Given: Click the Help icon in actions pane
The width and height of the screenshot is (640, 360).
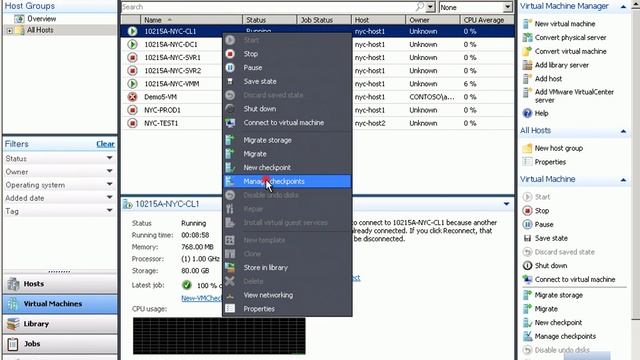Looking at the screenshot, I should [527, 113].
